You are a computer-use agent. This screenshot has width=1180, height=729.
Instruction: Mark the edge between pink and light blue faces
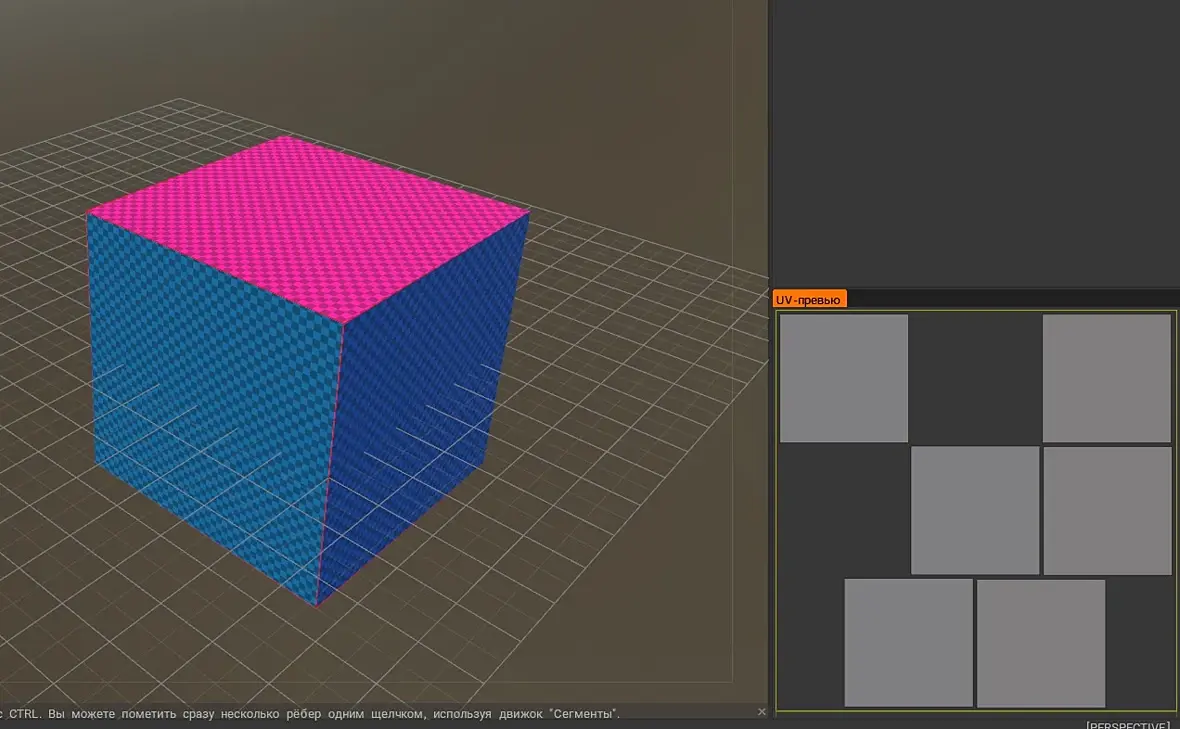coord(215,267)
